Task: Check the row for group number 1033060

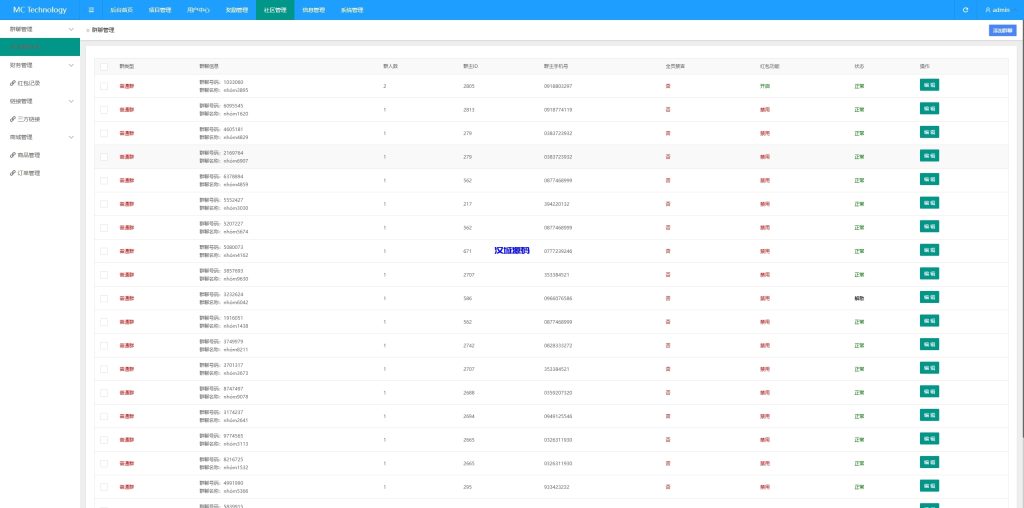Action: (104, 86)
